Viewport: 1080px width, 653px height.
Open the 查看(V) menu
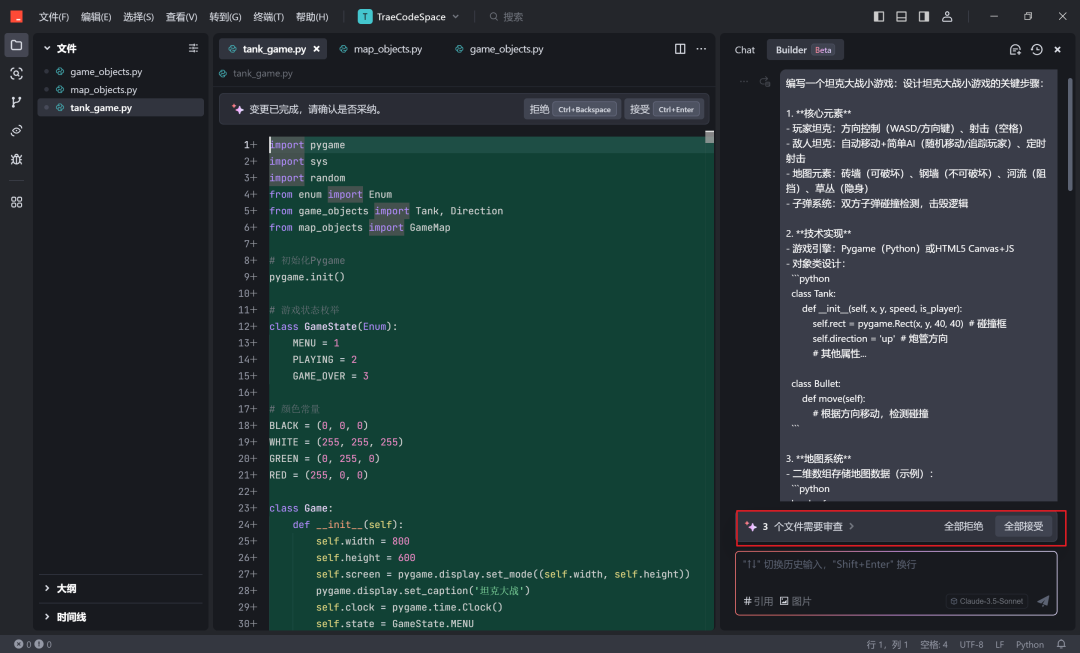coord(181,17)
